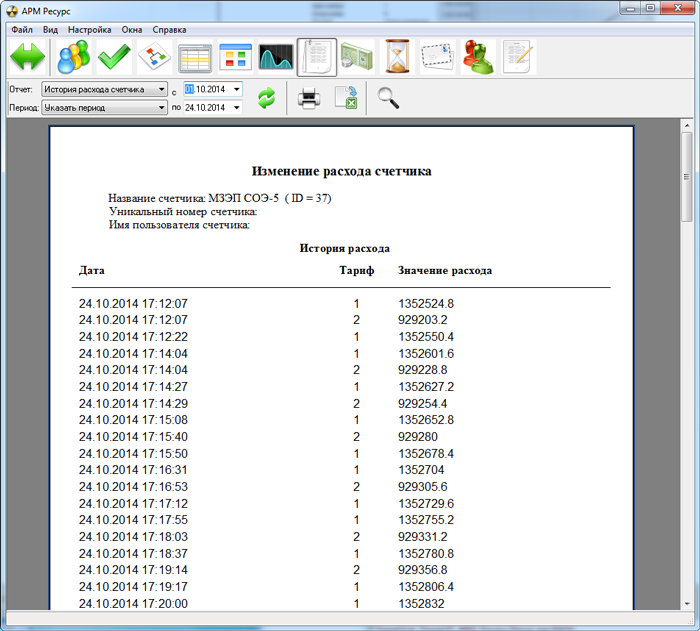Click the vertical scrollbar down arrow
This screenshot has height=631, width=700.
687,604
